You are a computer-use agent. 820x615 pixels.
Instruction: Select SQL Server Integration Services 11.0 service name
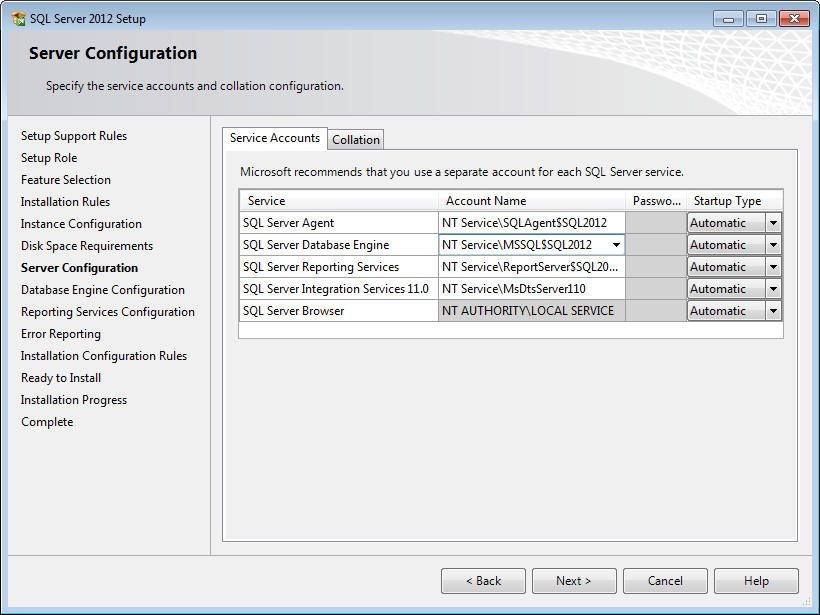(x=339, y=289)
